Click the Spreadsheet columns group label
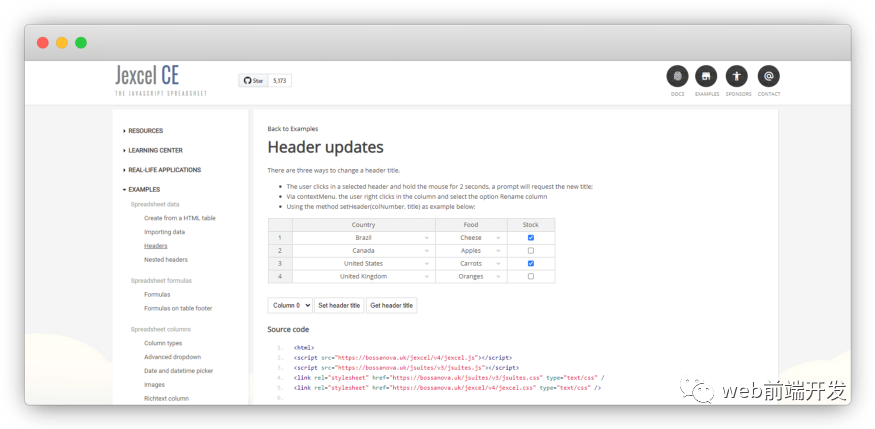 (161, 329)
